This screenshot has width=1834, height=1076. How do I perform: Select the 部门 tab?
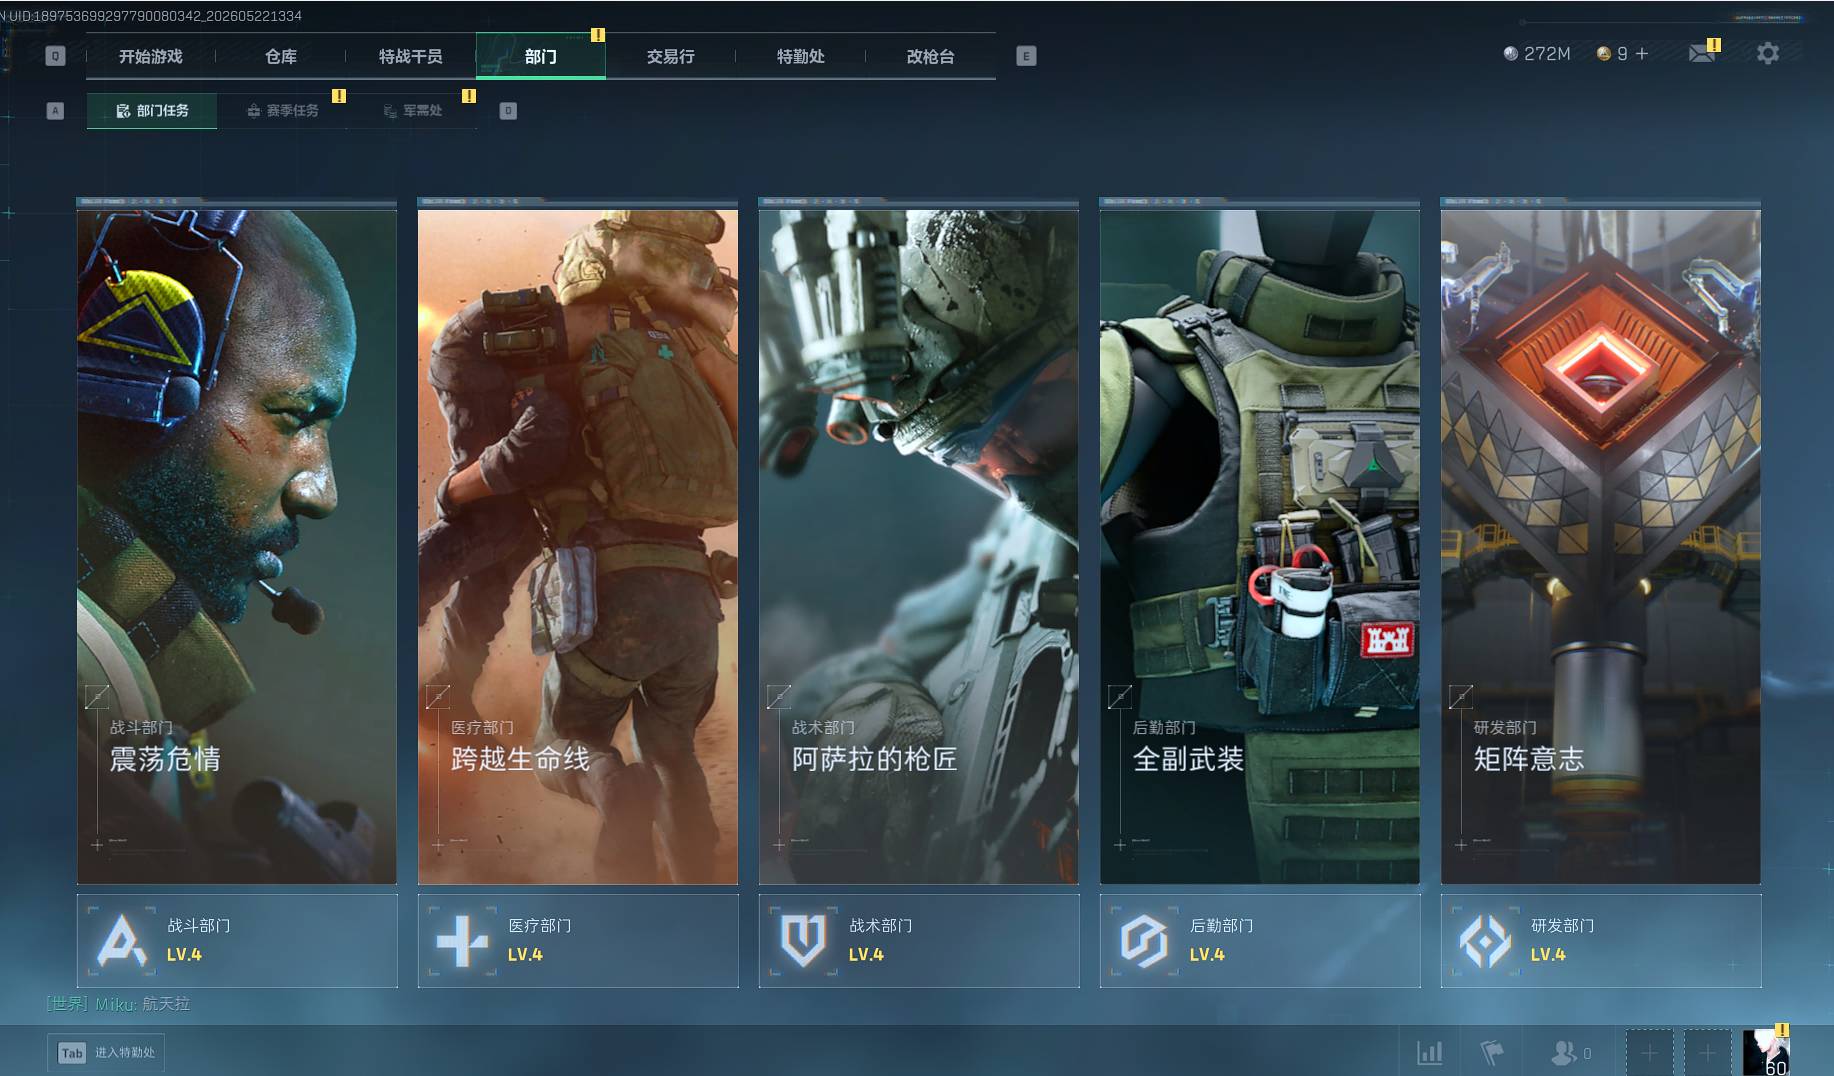coord(541,56)
